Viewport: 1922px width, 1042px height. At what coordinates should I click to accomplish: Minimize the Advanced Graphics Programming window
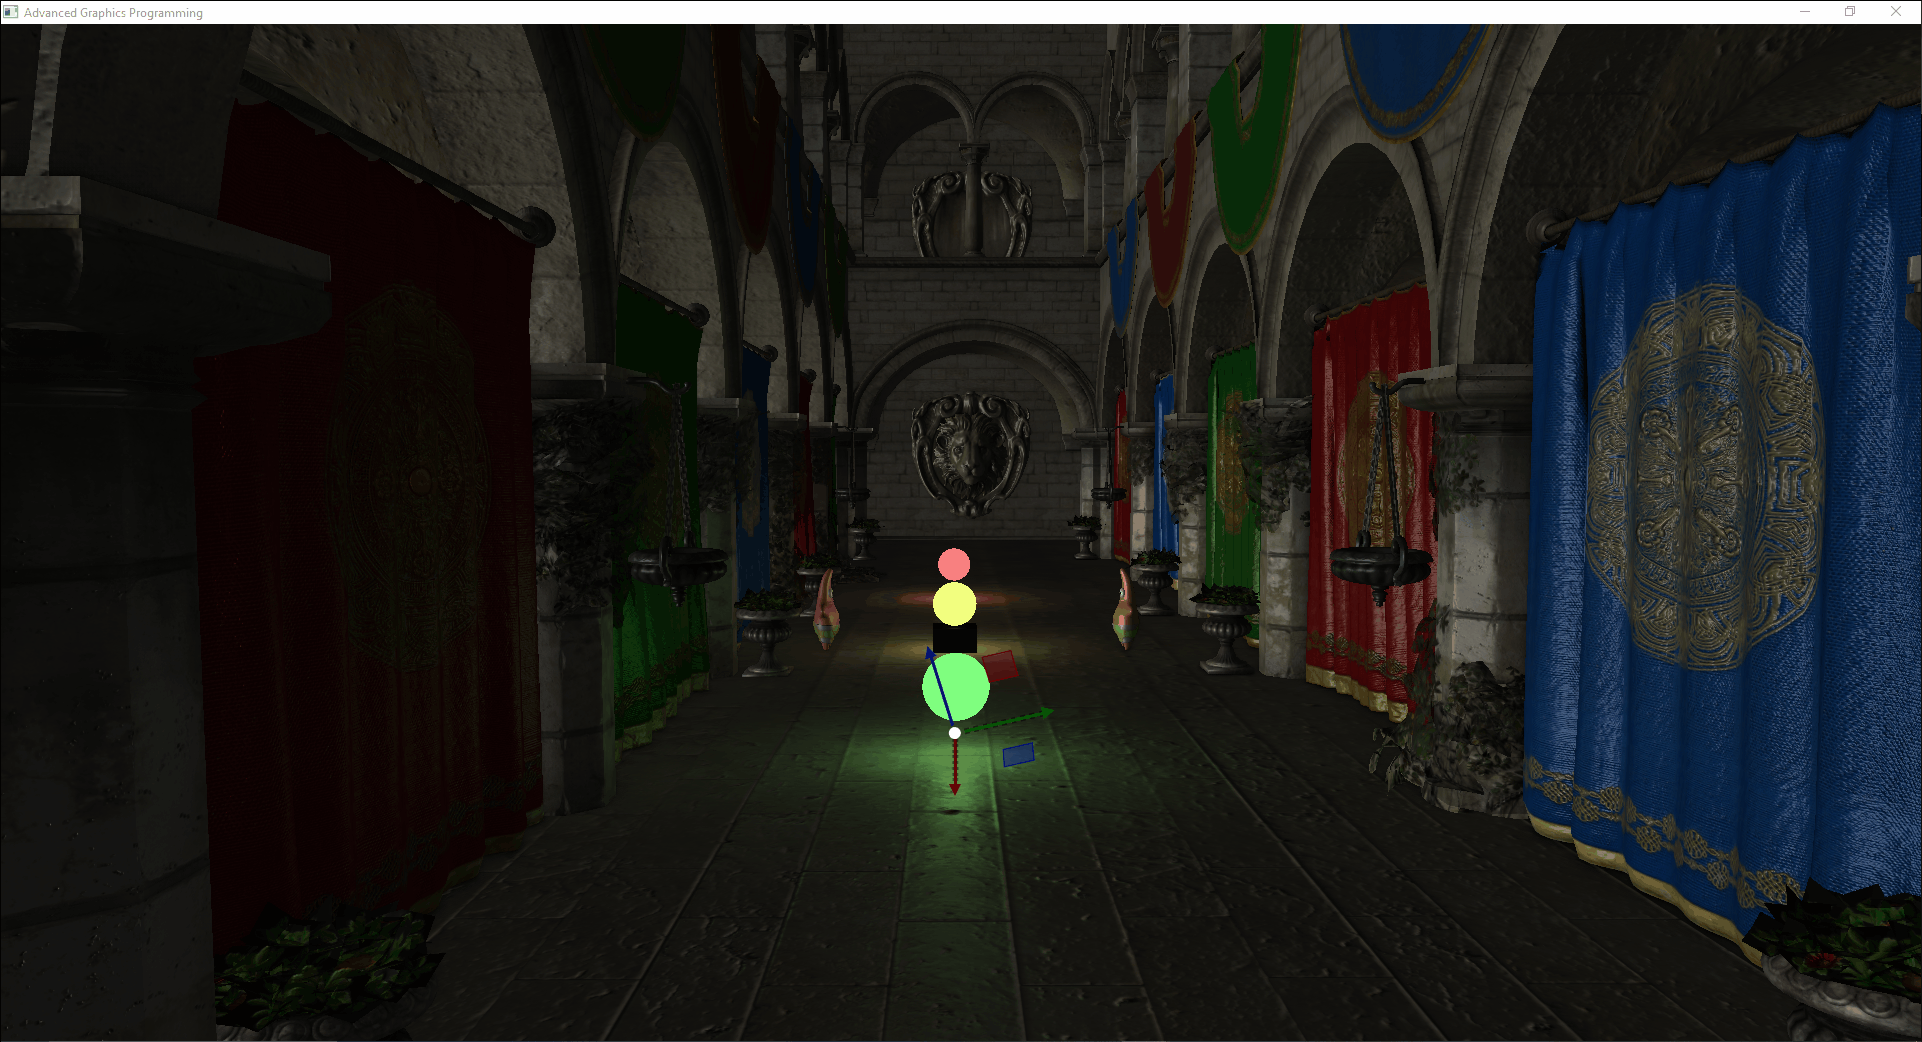tap(1805, 12)
